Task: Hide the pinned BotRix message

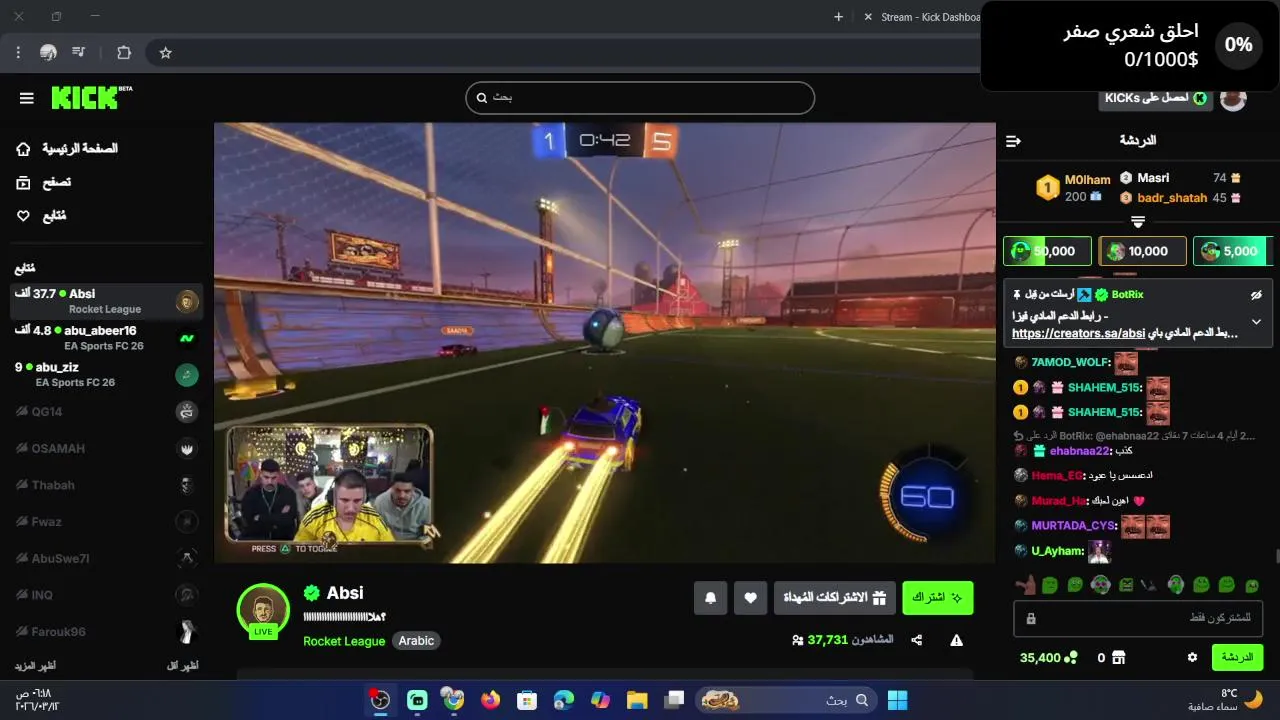Action: coord(1256,295)
